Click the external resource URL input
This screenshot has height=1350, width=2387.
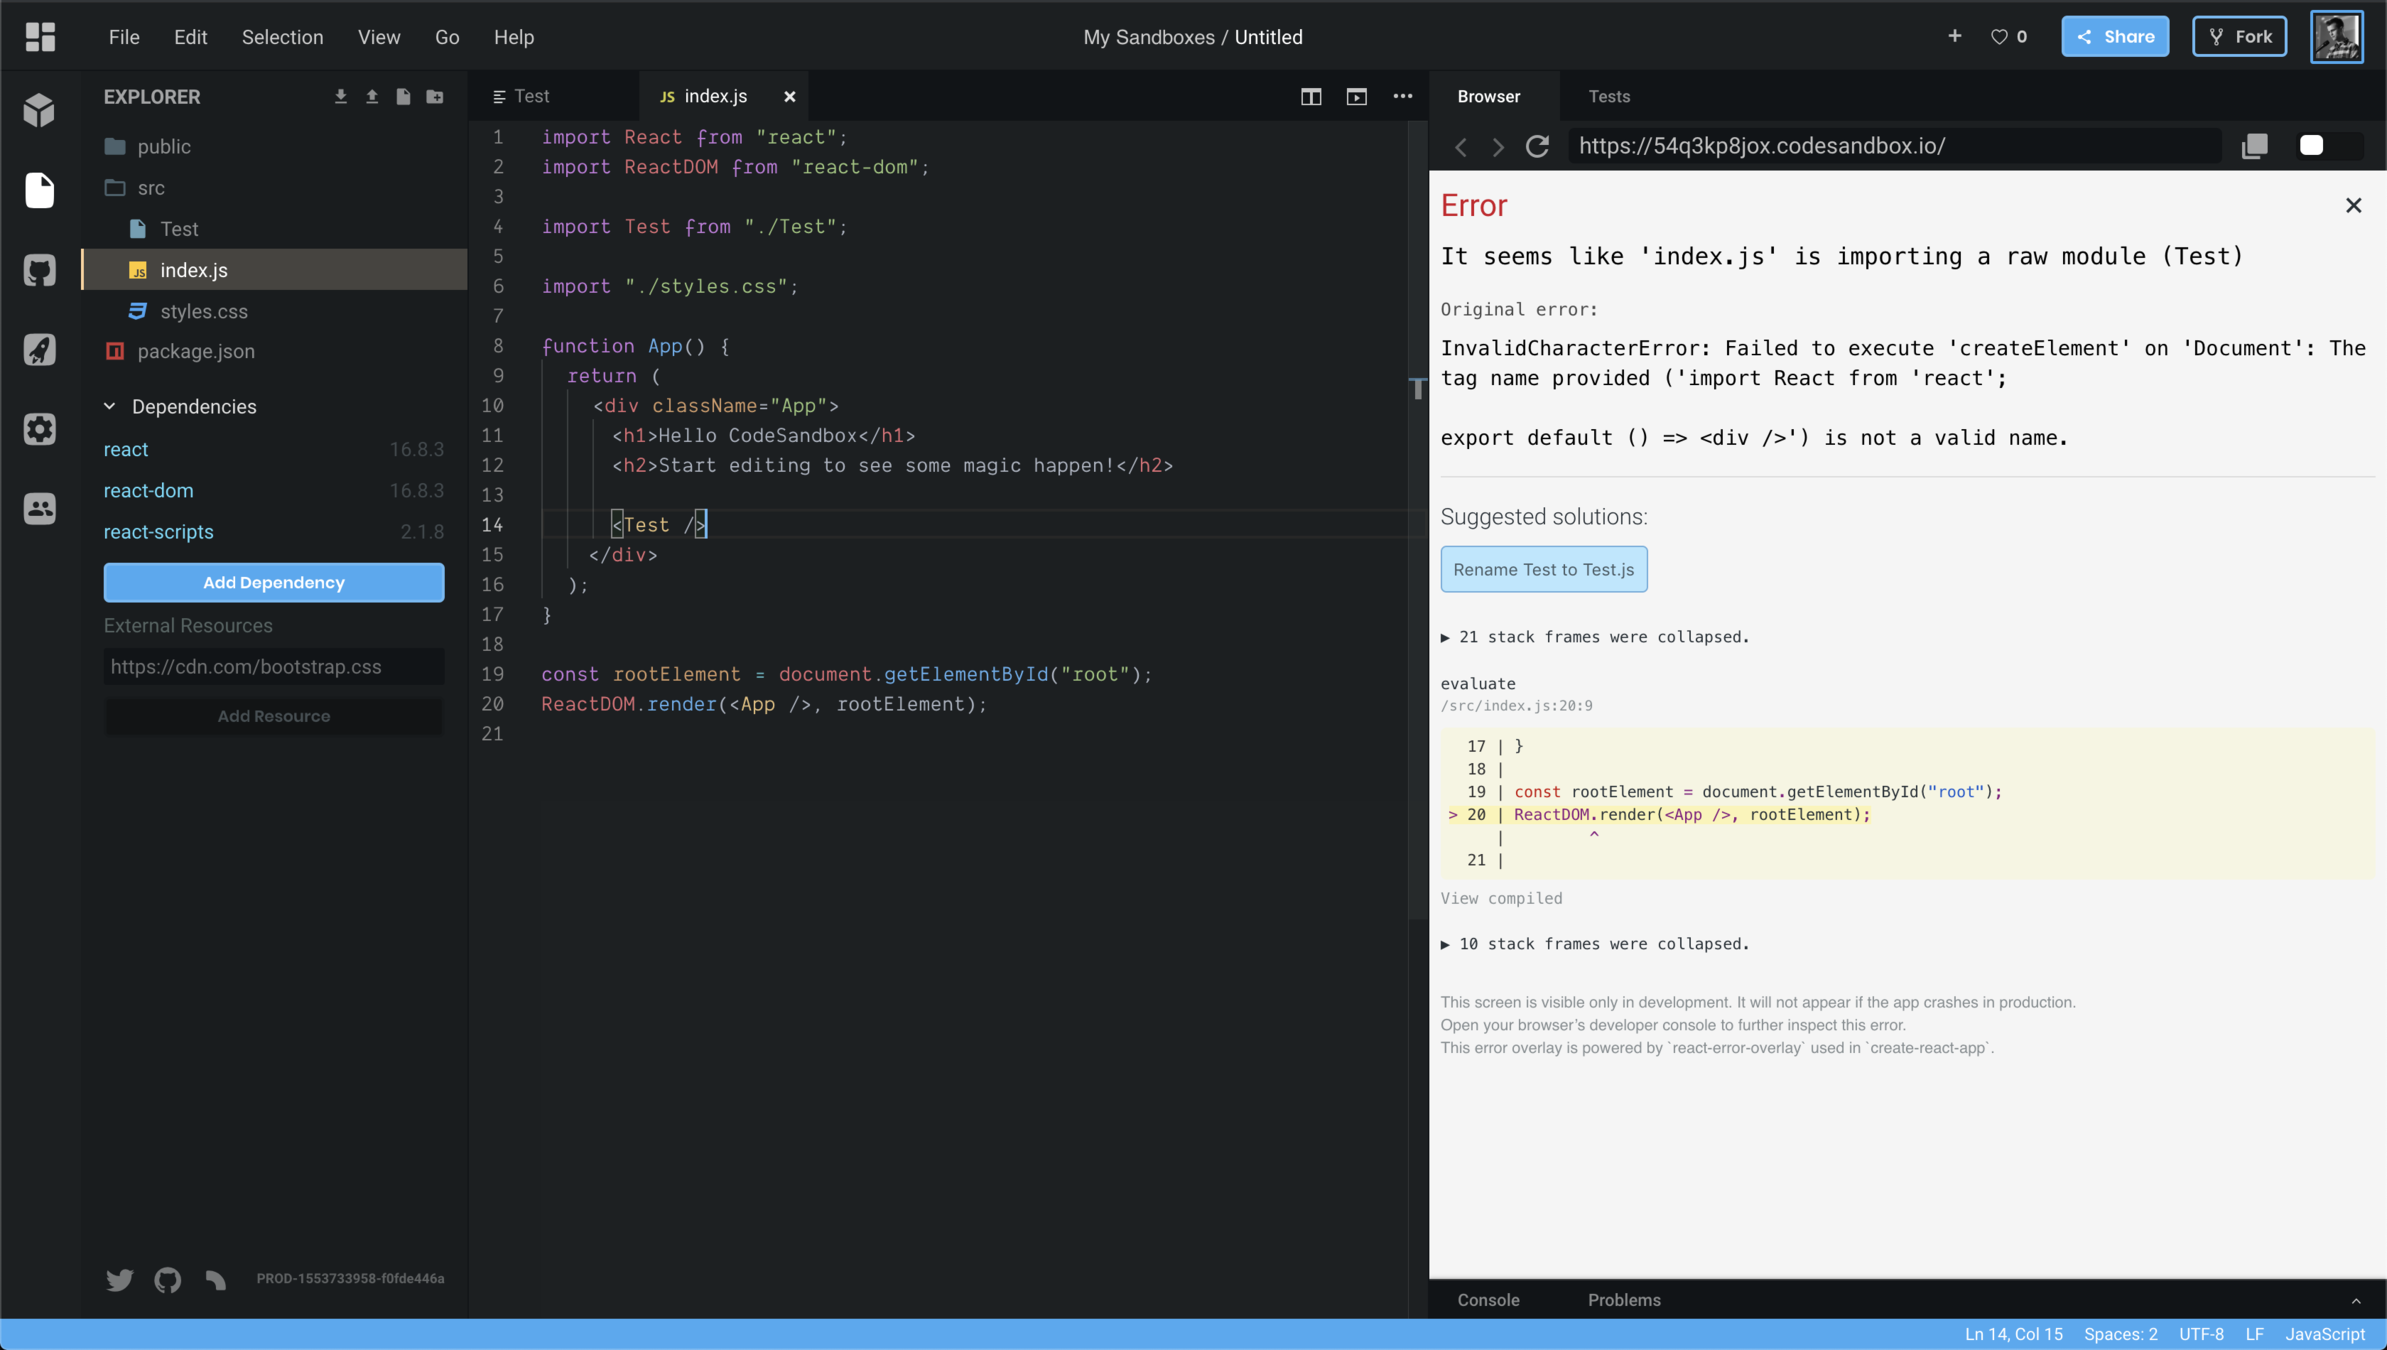273,667
